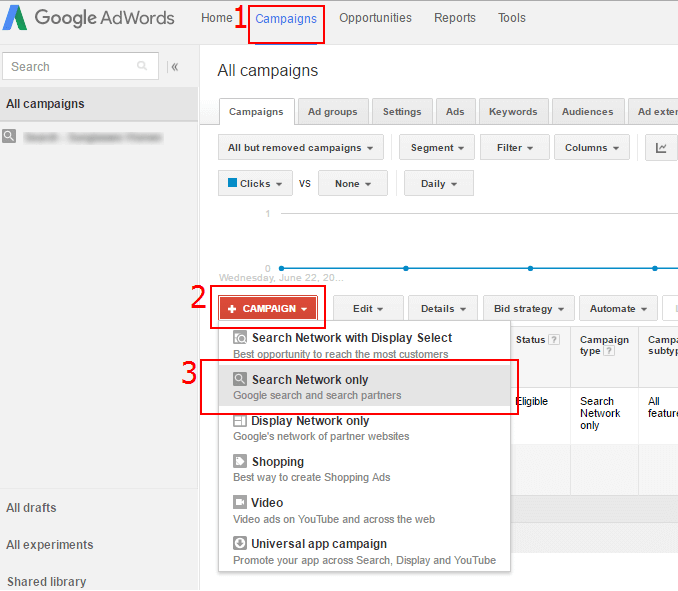Switch to the Keywords tab

coord(513,112)
